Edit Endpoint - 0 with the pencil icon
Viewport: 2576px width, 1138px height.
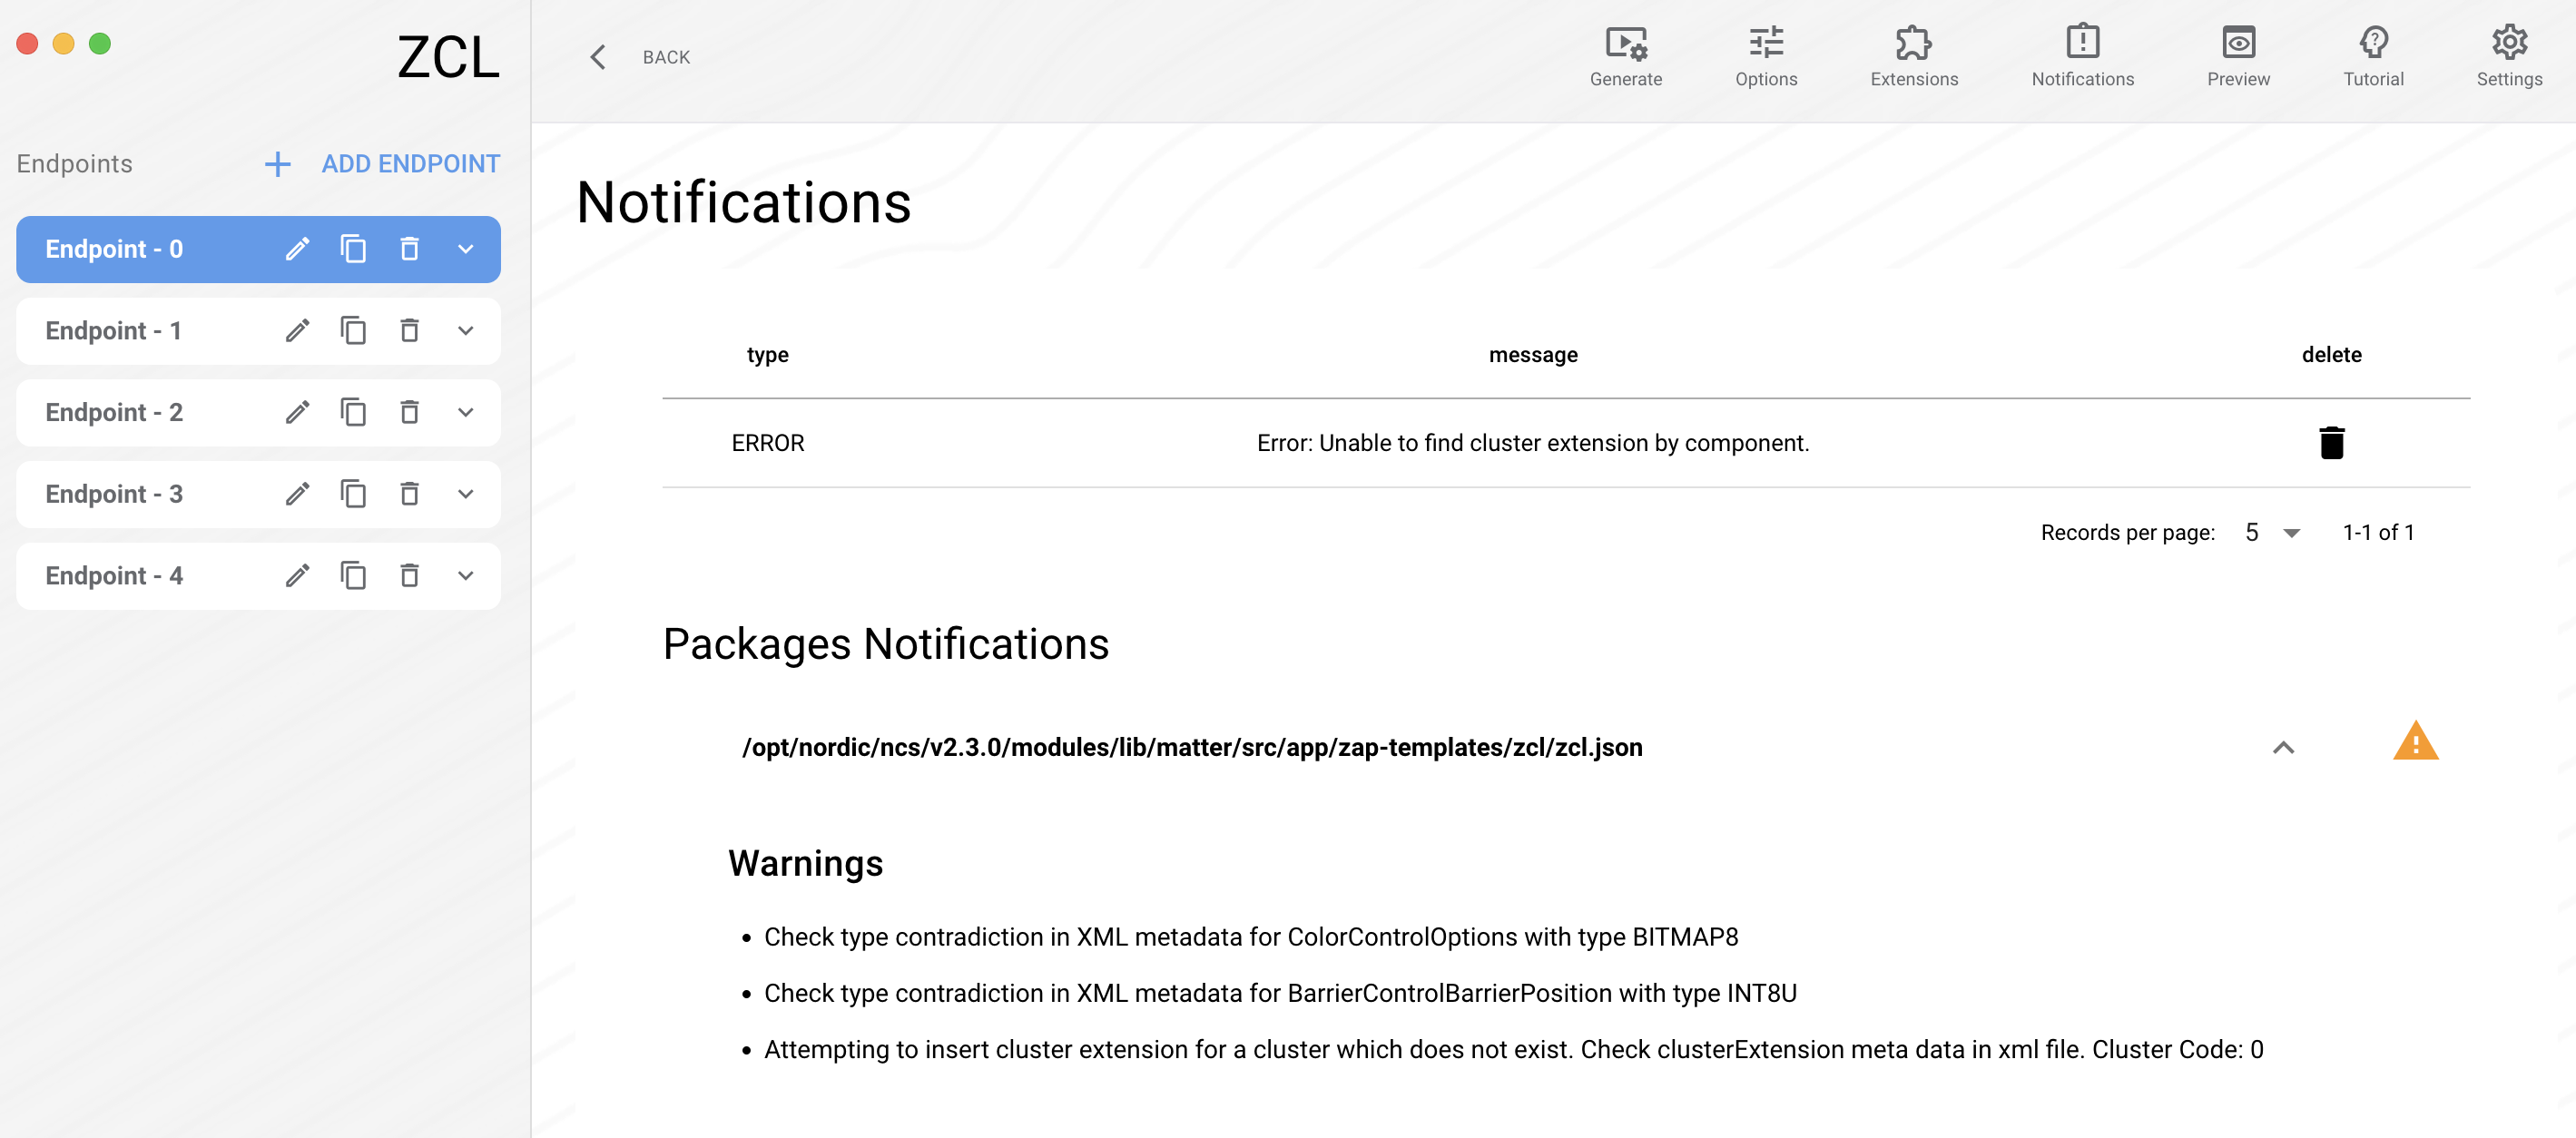pos(297,249)
